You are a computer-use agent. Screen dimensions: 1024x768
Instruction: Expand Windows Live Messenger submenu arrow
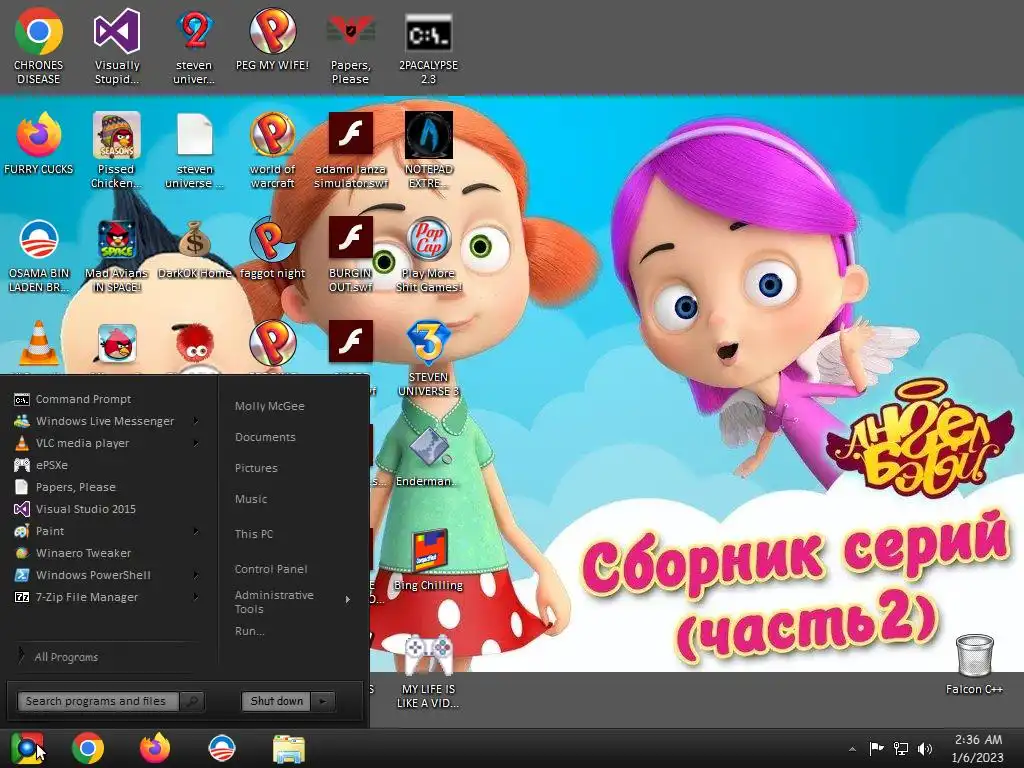tap(195, 421)
